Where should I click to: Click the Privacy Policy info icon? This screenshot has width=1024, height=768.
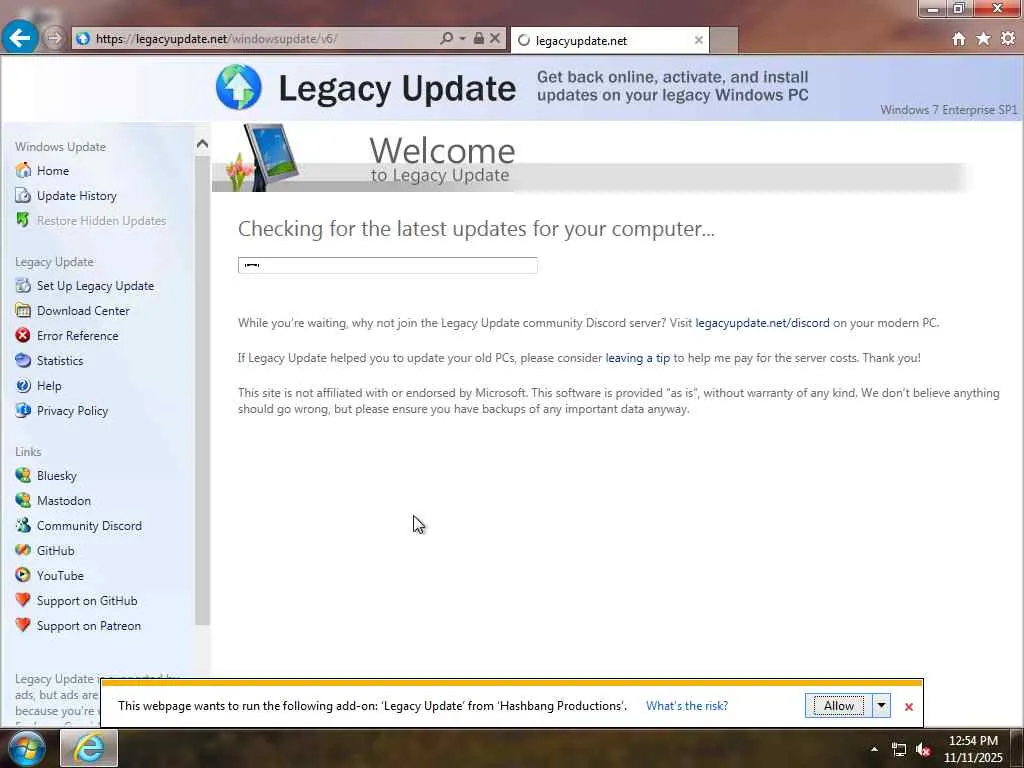coord(23,410)
